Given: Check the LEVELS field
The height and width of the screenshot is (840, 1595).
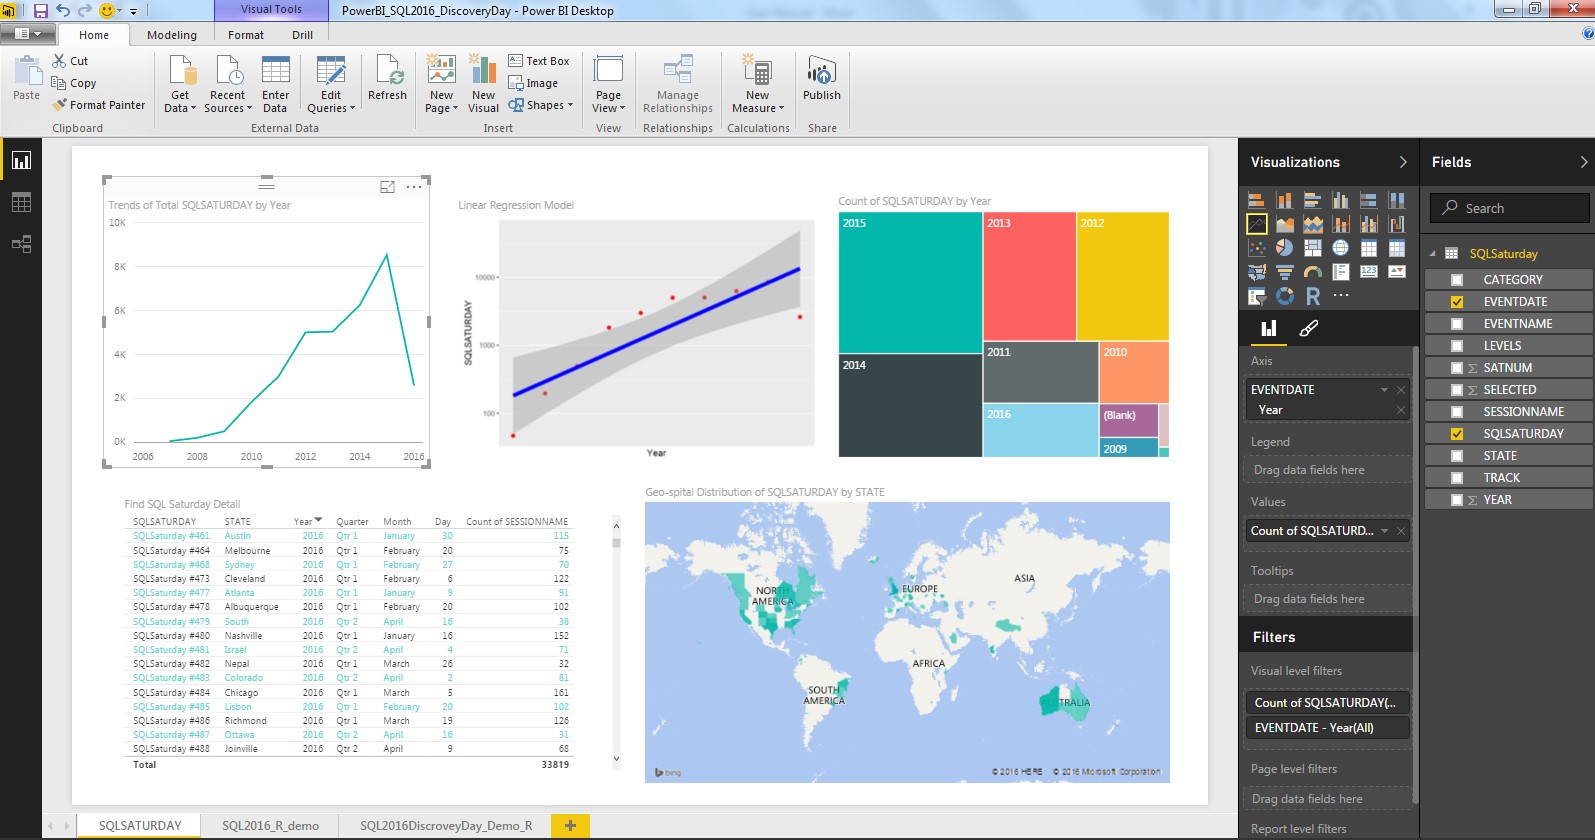Looking at the screenshot, I should pyautogui.click(x=1457, y=346).
